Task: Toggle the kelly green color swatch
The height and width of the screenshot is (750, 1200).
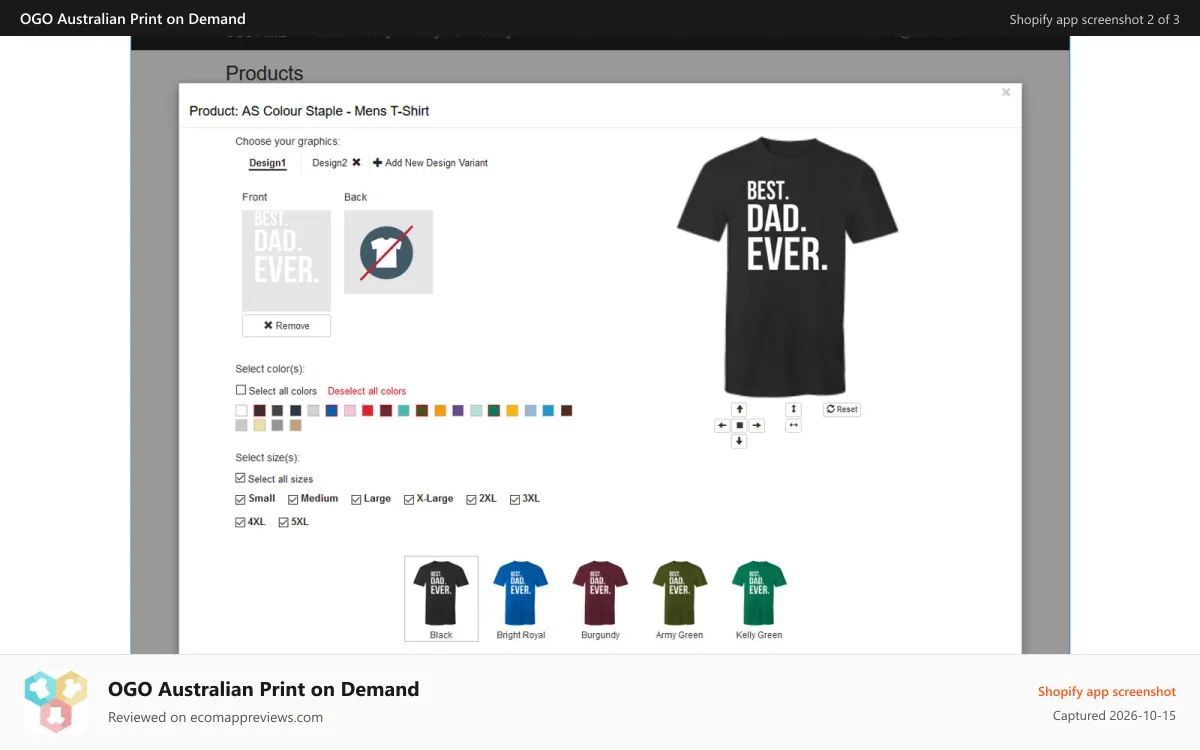Action: (x=494, y=411)
